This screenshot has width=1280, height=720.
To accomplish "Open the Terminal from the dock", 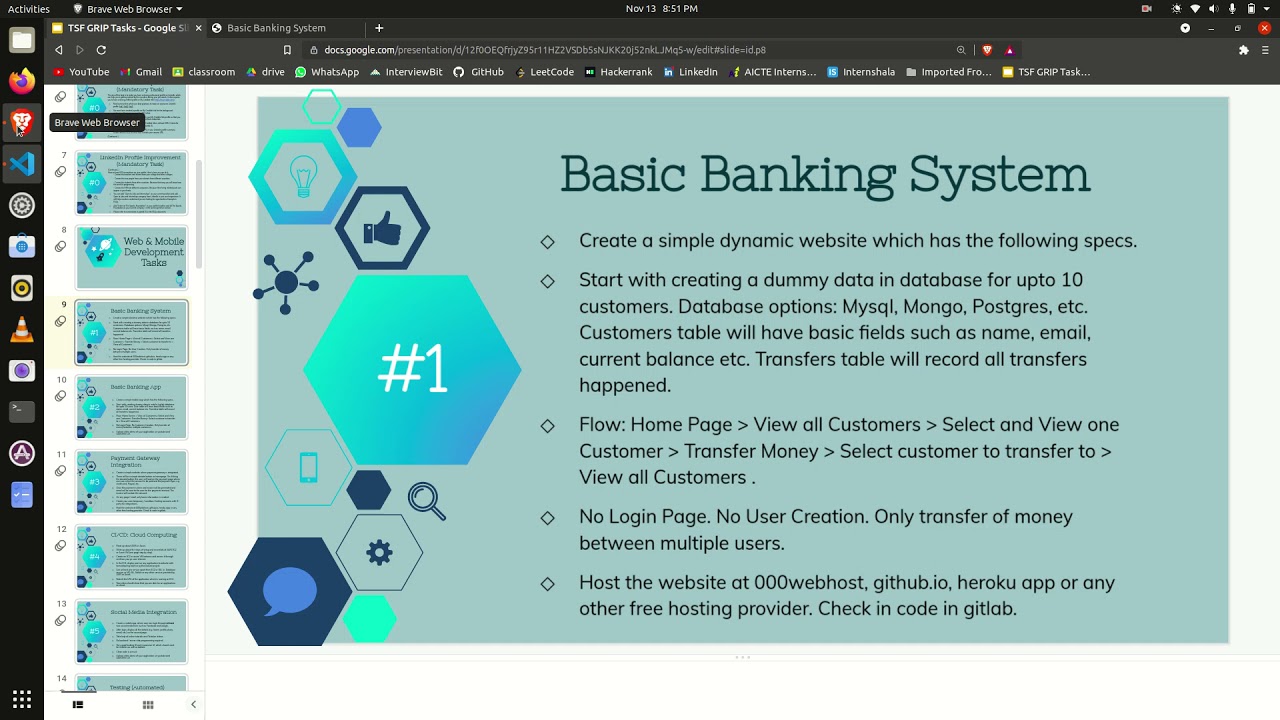I will click(x=22, y=411).
